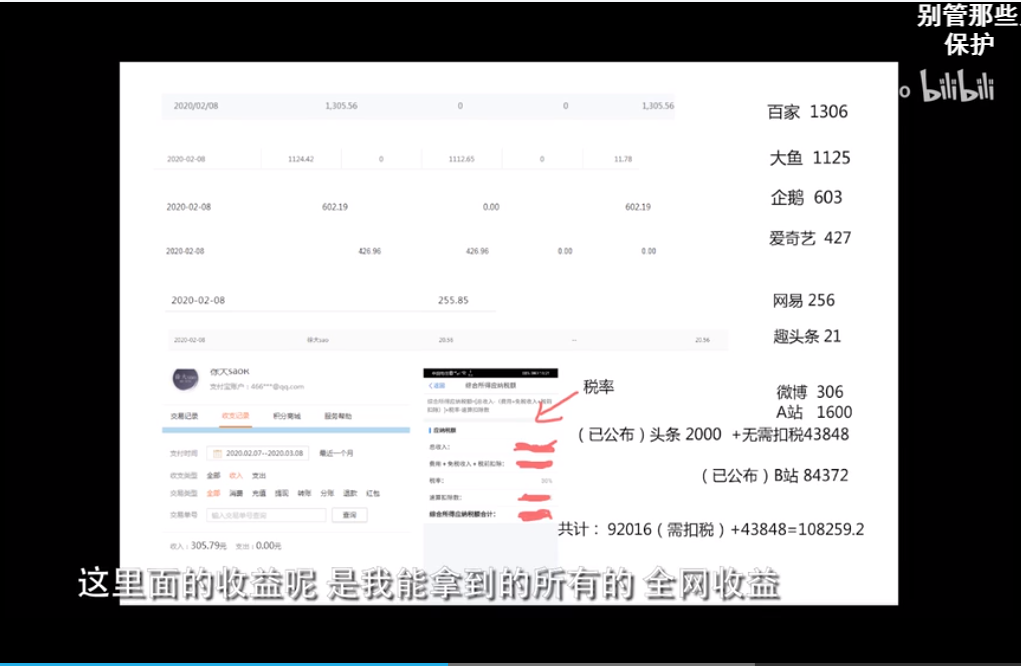Click the round user avatar image
The width and height of the screenshot is (1021, 667).
[x=186, y=378]
